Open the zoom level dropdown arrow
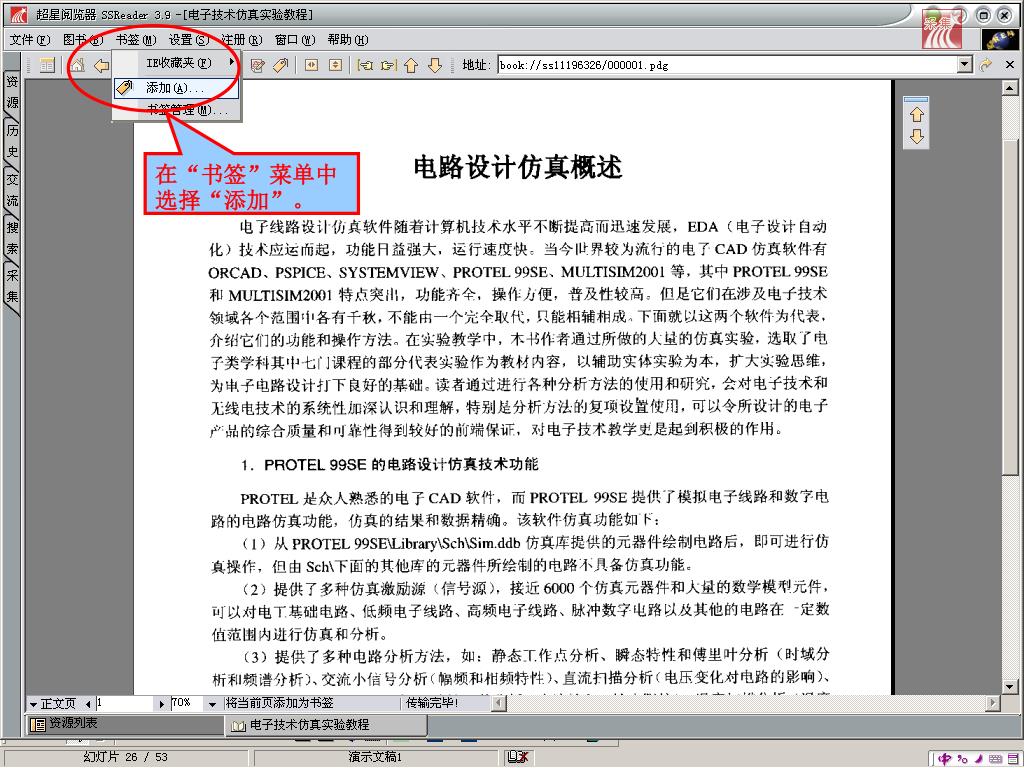 tap(212, 704)
